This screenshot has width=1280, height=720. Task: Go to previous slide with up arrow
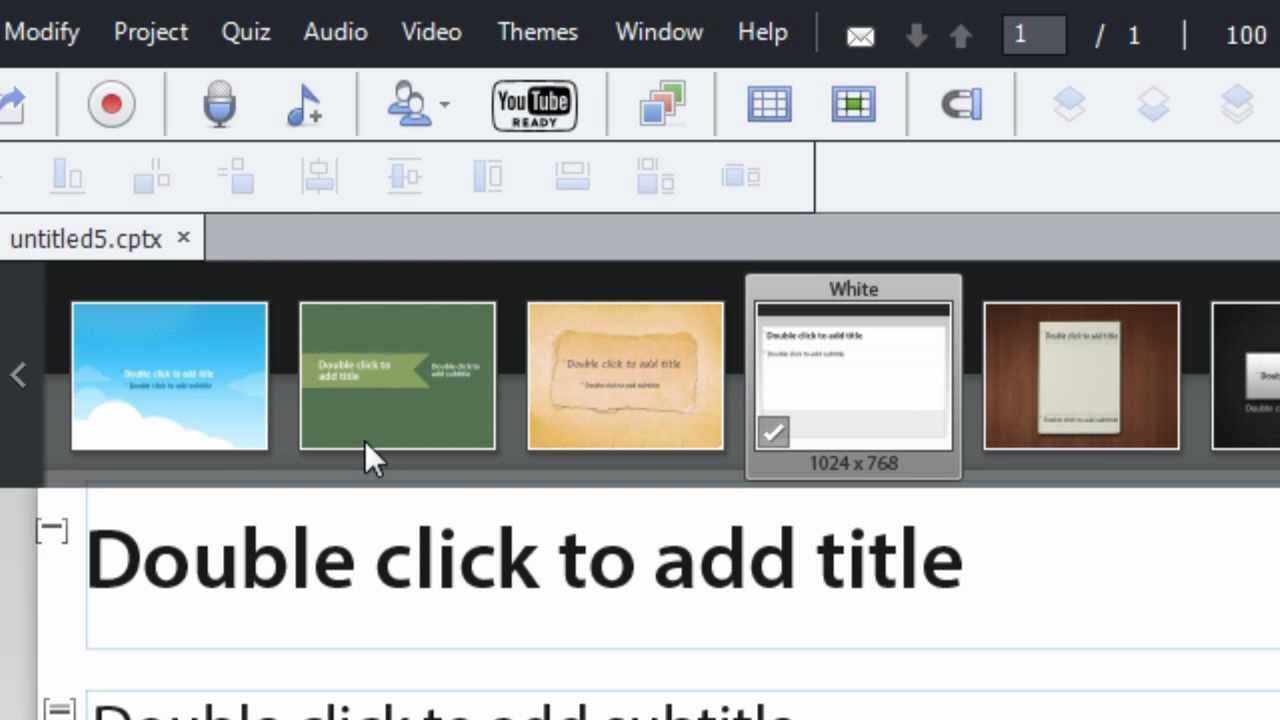(x=961, y=37)
